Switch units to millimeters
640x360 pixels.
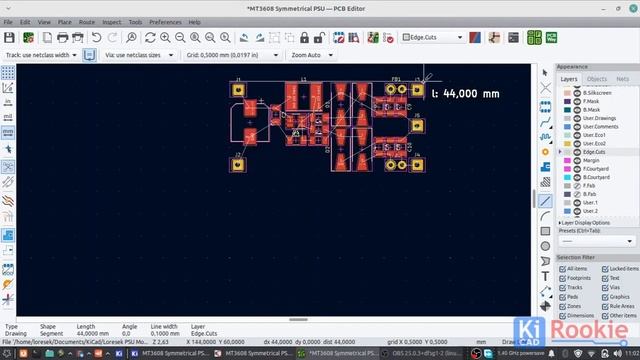8,133
